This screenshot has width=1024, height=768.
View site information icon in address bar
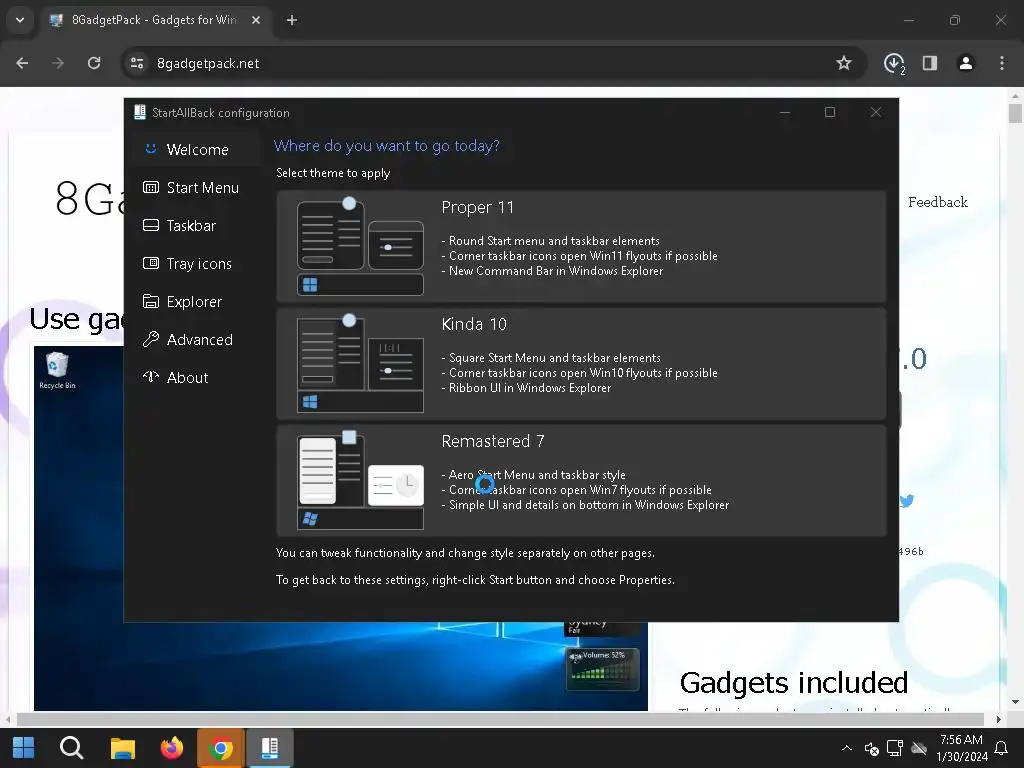point(137,63)
